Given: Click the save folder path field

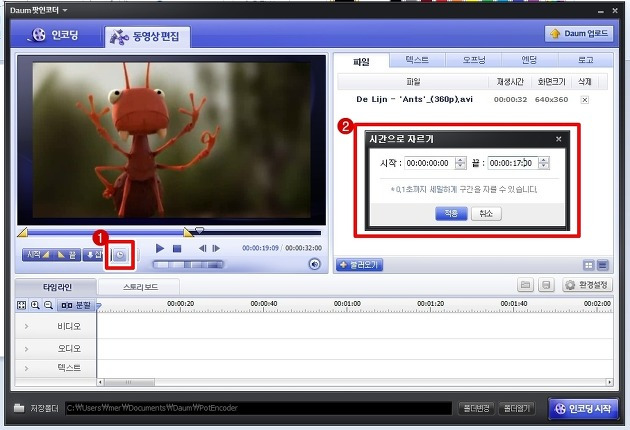Looking at the screenshot, I should [258, 408].
